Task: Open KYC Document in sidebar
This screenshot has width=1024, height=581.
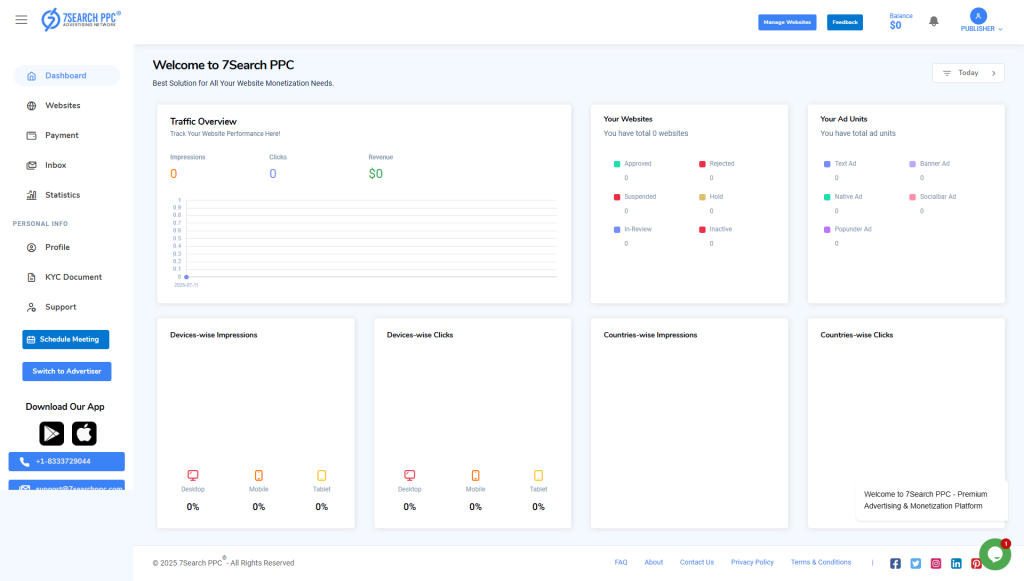Action: coord(73,277)
